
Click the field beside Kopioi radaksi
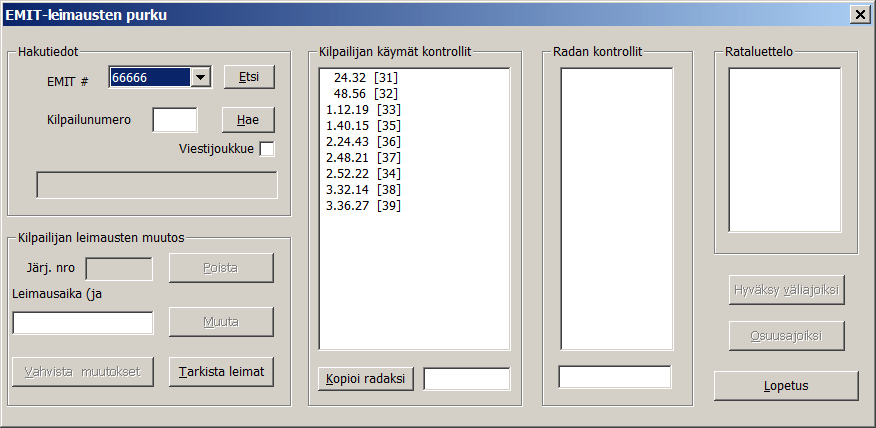coord(466,379)
